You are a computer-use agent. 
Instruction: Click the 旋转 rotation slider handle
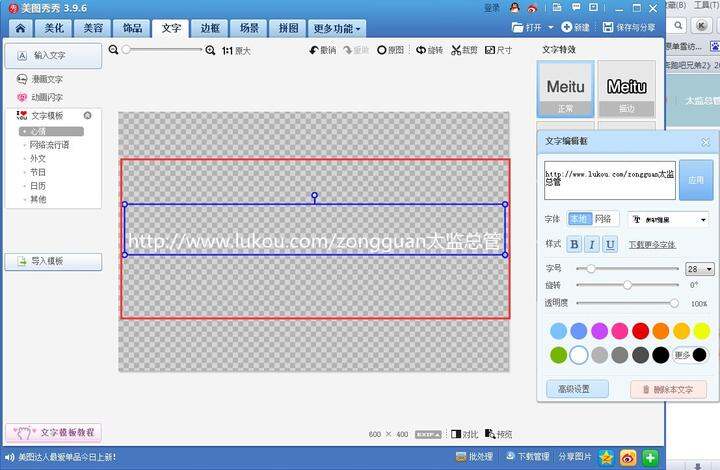pyautogui.click(x=627, y=285)
